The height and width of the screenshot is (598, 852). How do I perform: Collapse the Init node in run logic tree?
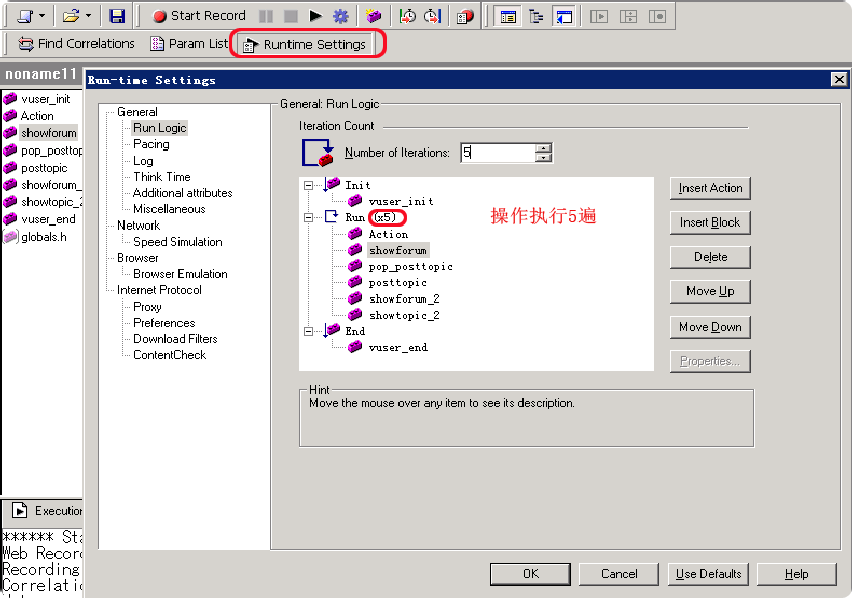point(308,185)
